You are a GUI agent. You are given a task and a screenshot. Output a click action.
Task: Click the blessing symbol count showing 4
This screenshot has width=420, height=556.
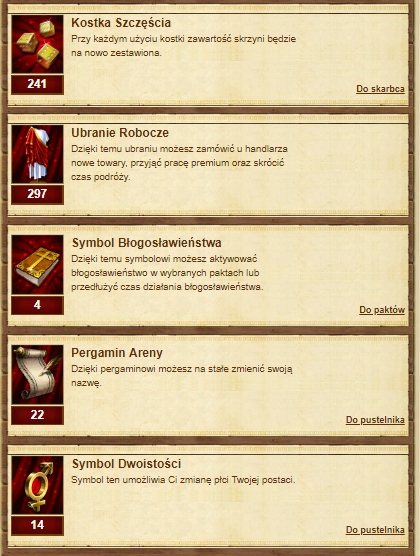click(x=37, y=305)
